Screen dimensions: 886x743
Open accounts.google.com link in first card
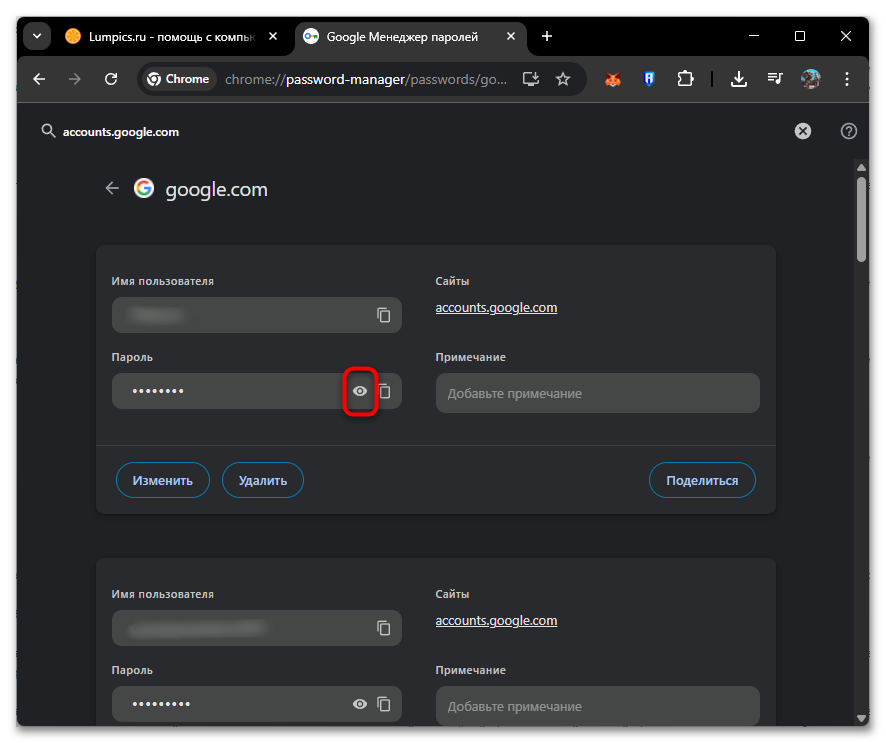click(x=496, y=308)
